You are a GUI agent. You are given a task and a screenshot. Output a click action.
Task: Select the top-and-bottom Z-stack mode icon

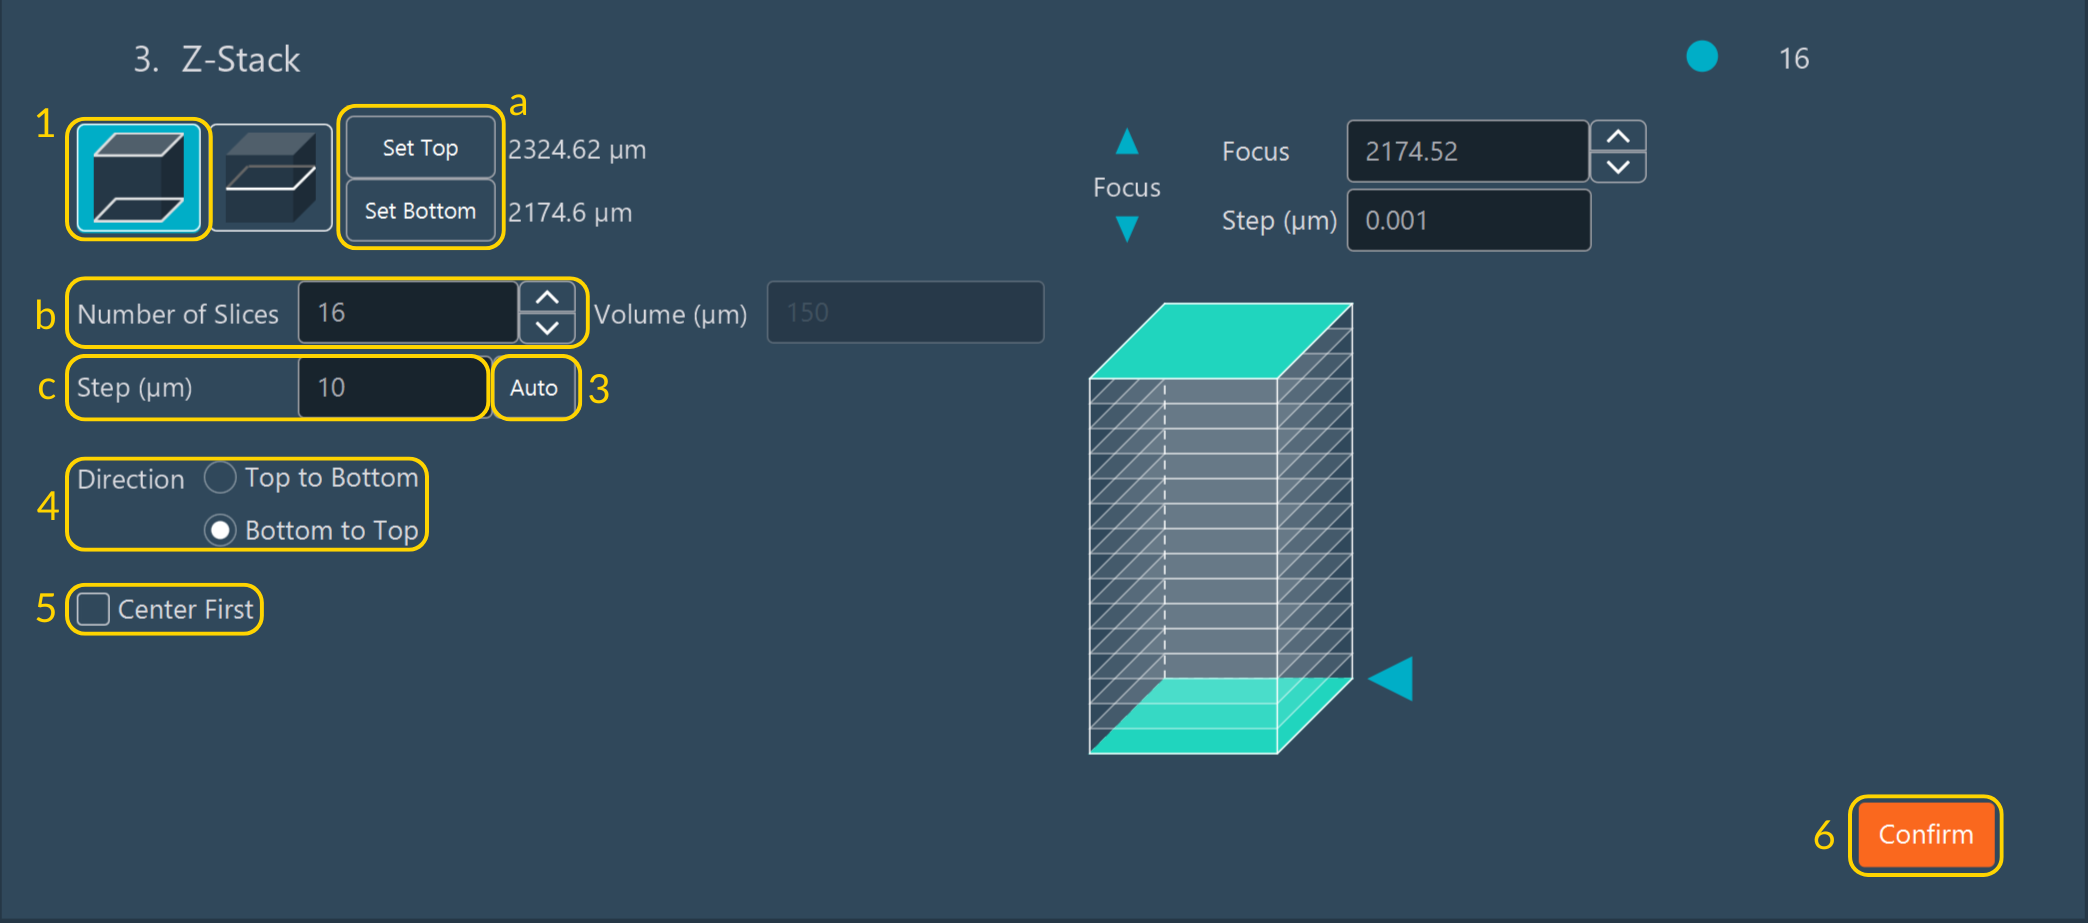138,179
